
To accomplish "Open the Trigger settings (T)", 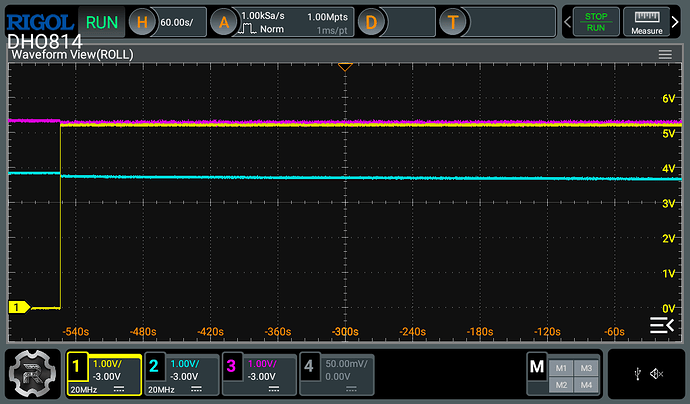I will pos(455,21).
